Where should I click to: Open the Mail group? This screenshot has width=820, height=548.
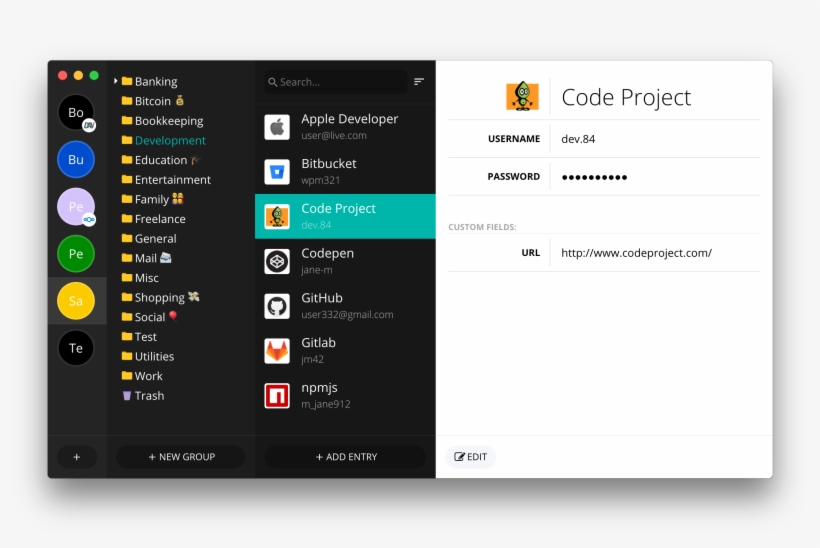pos(146,258)
